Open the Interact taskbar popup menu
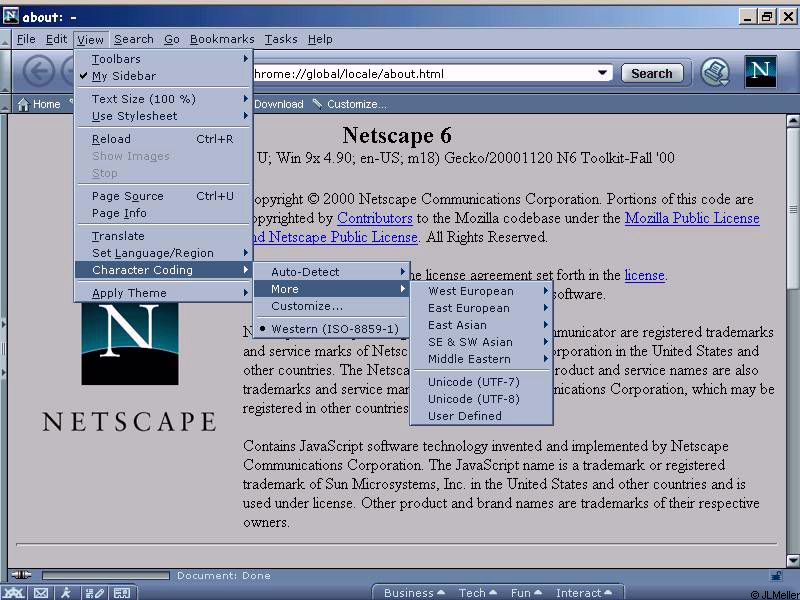The height and width of the screenshot is (600, 800). 584,593
